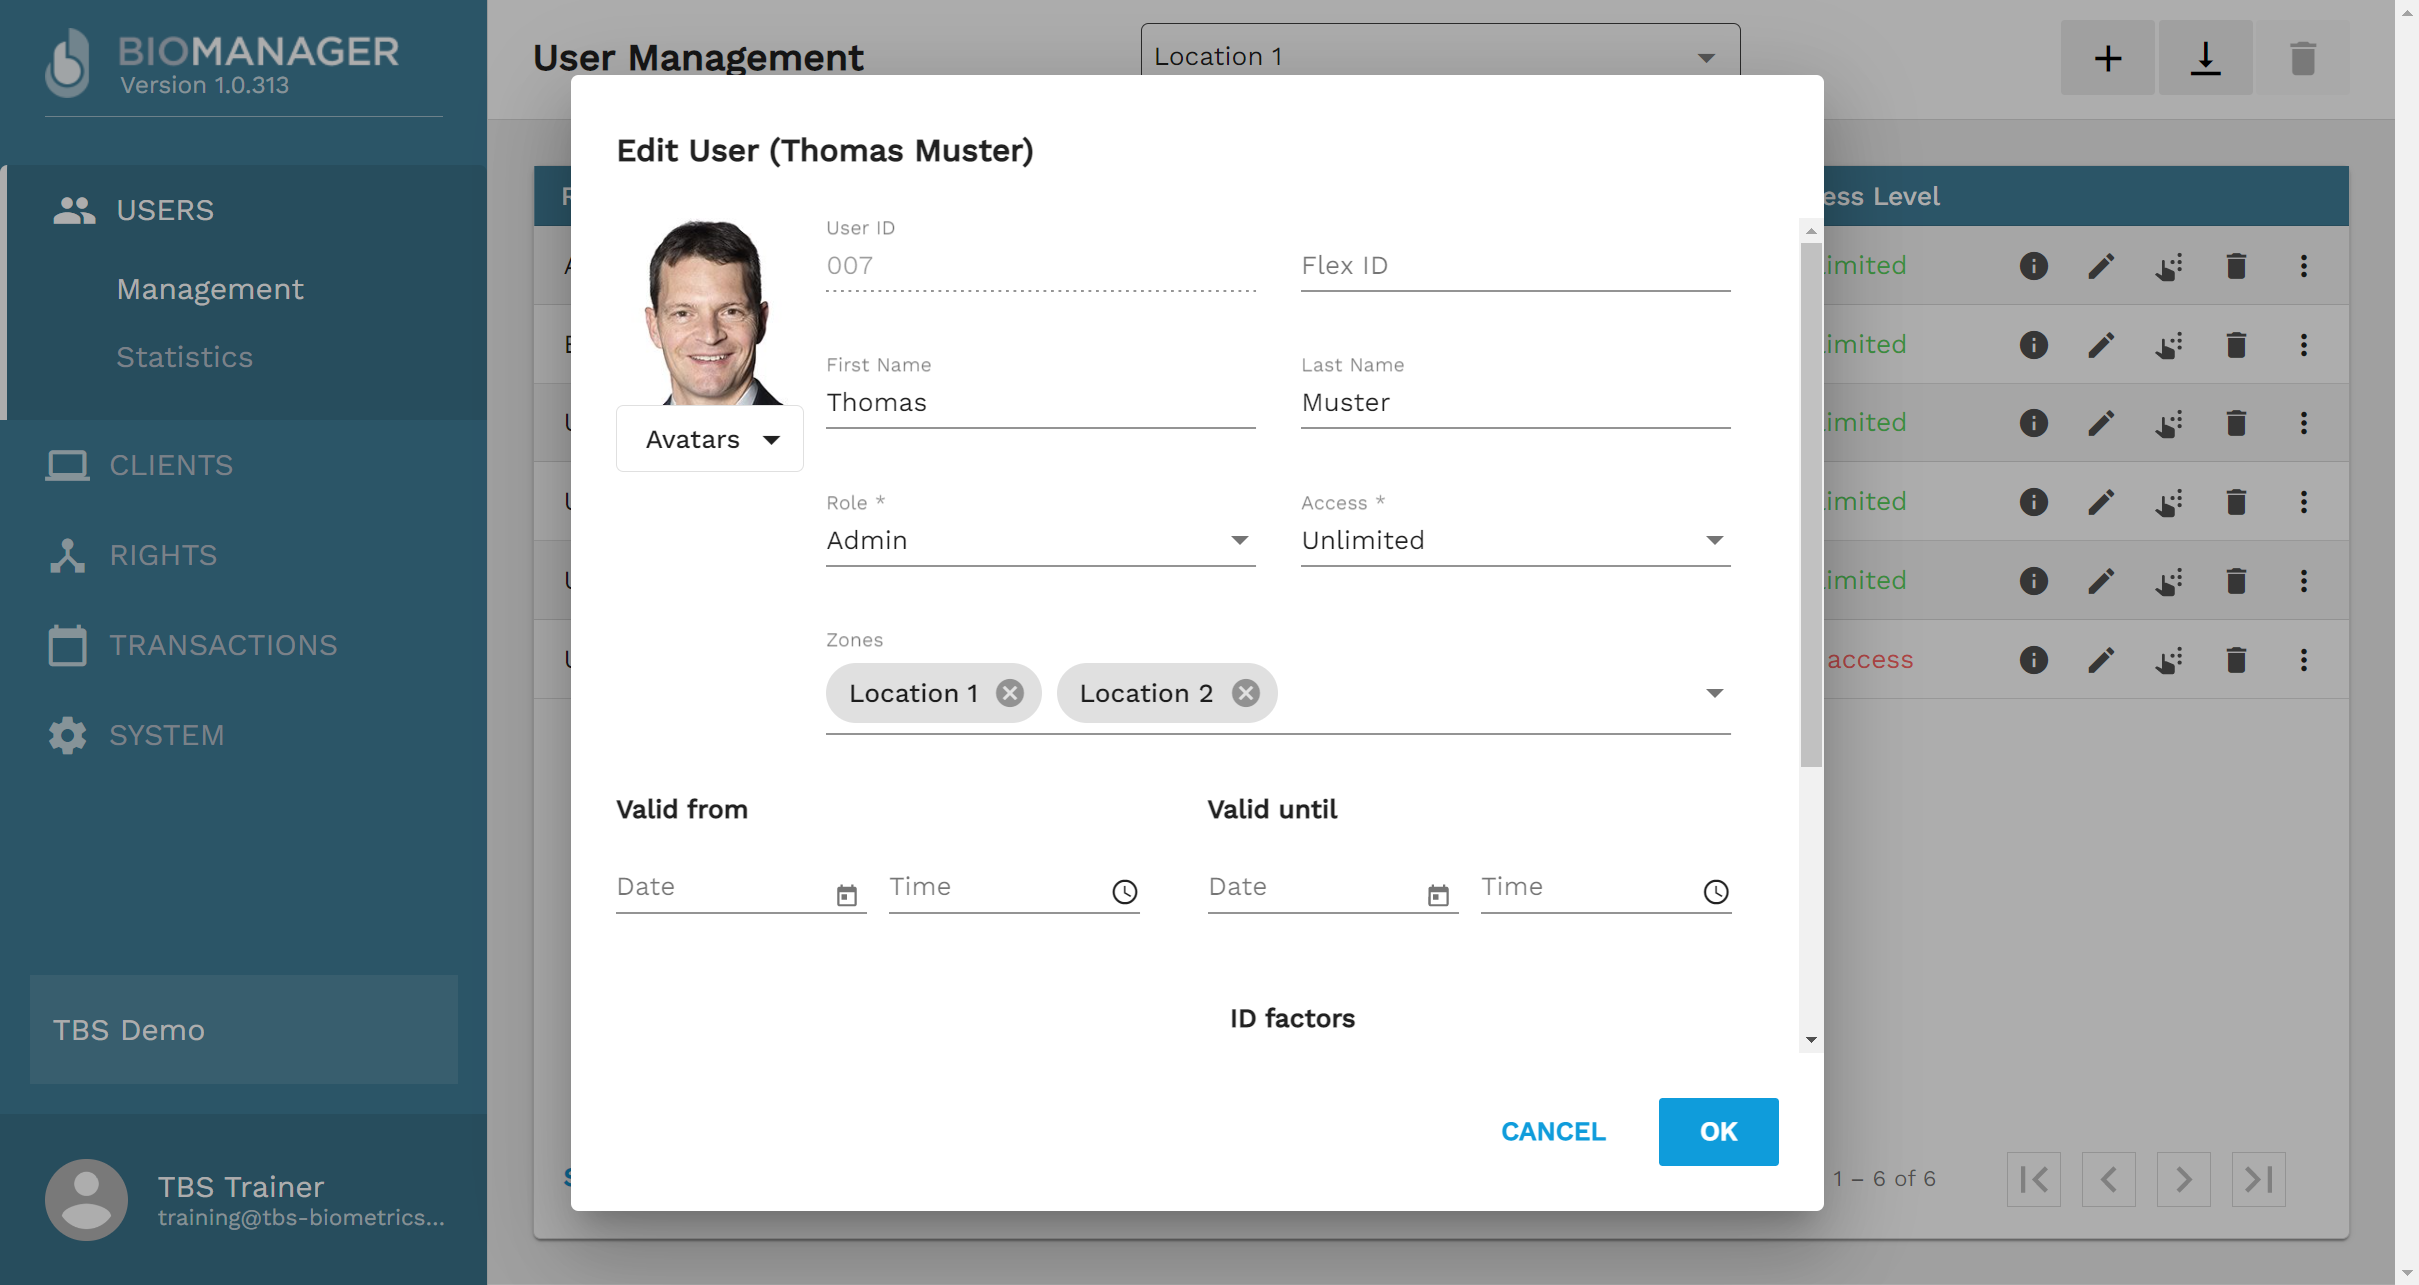
Task: Click the info (i) icon for a user
Action: pos(2032,266)
